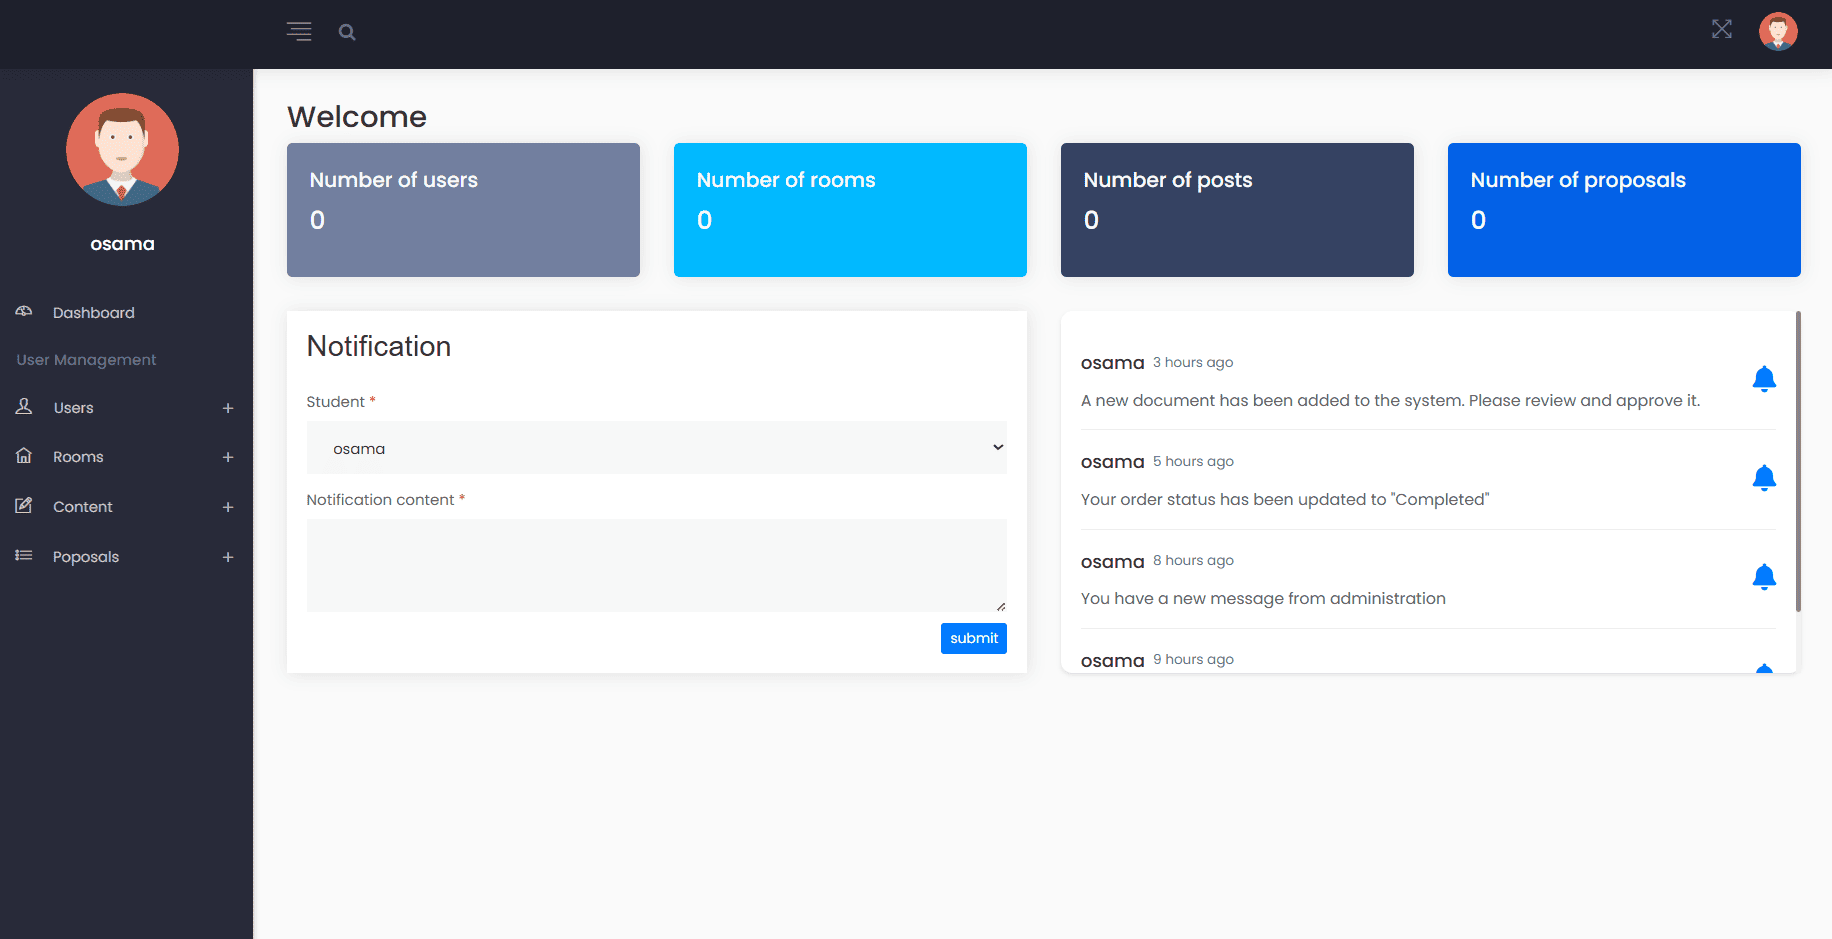1832x939 pixels.
Task: Click the fullscreen expand icon
Action: tap(1721, 30)
